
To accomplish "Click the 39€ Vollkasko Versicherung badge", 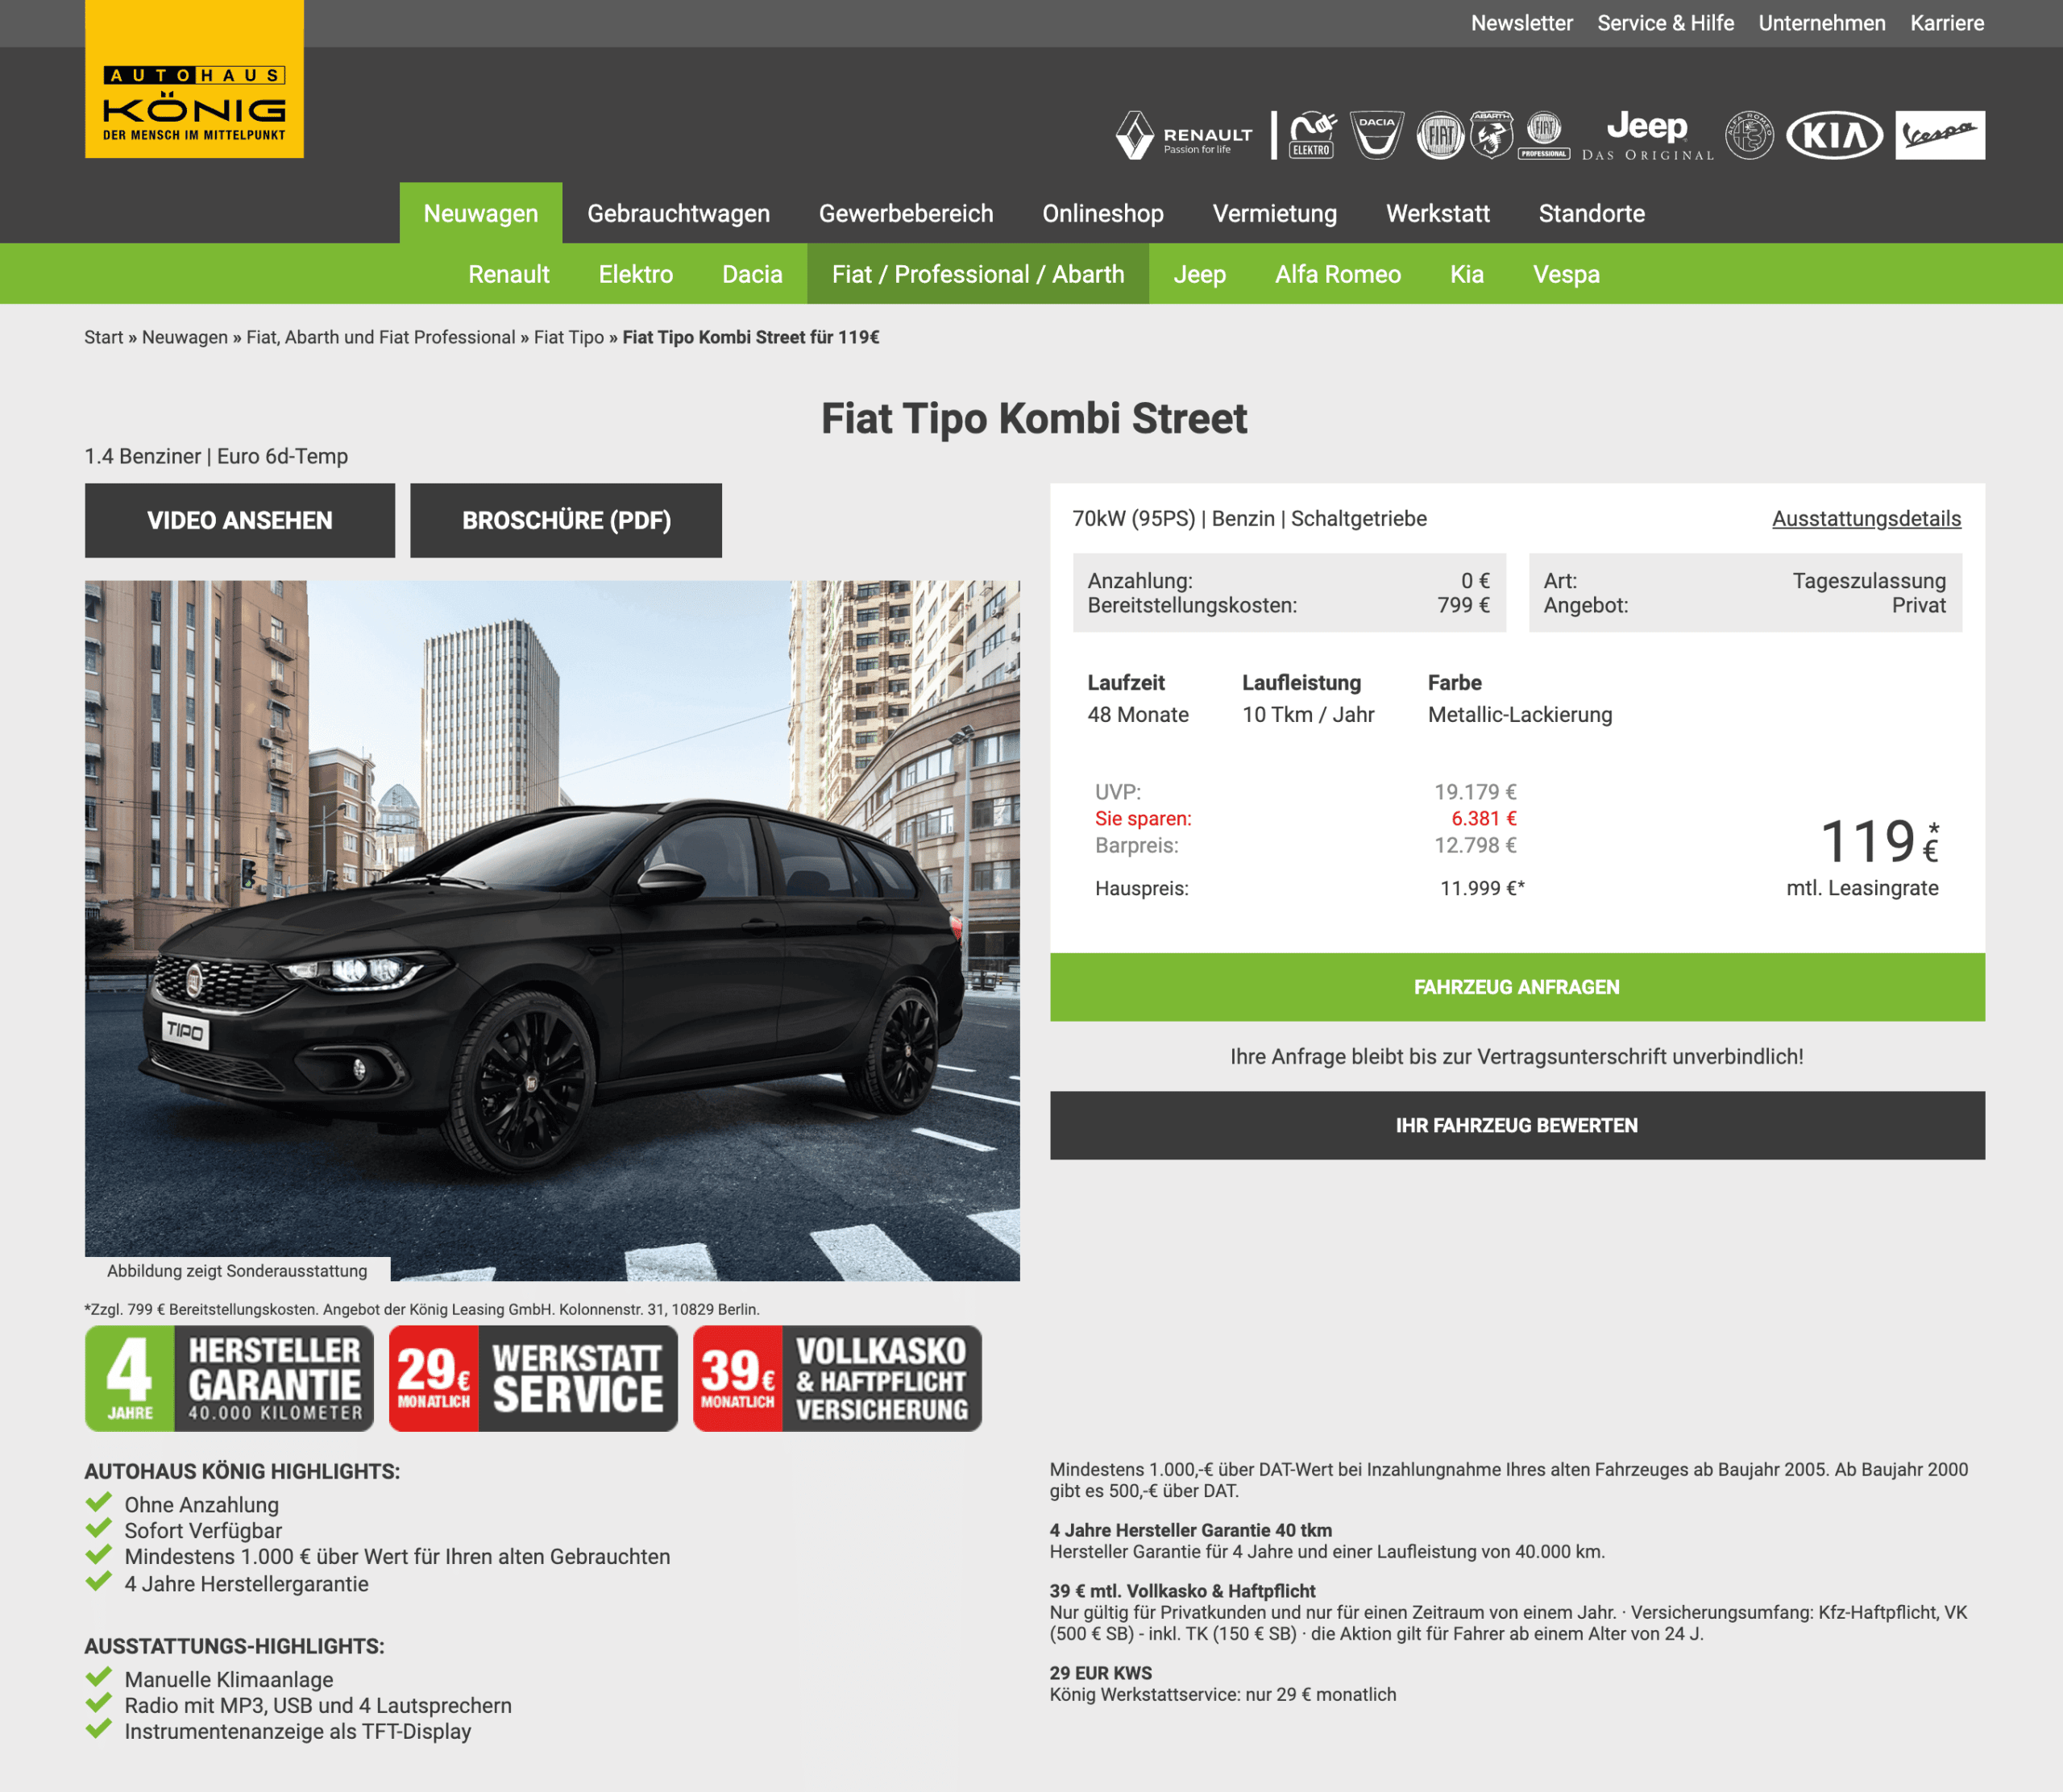I will [837, 1378].
